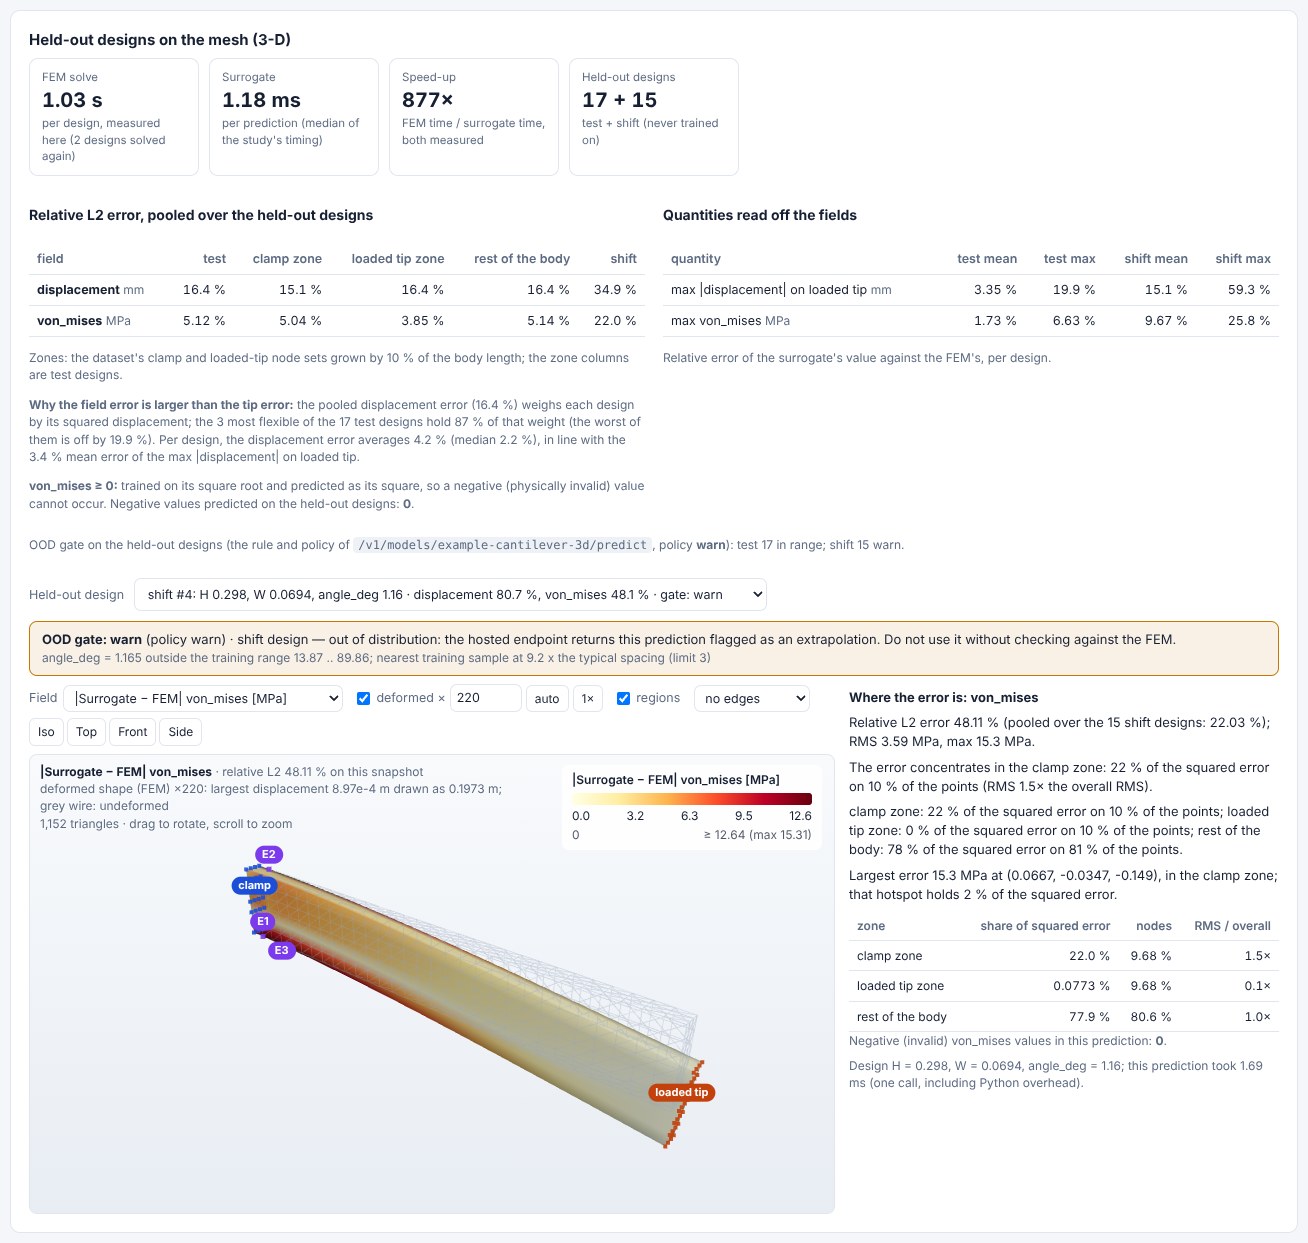Click the loaded tip region label
This screenshot has width=1308, height=1243.
(x=681, y=1092)
